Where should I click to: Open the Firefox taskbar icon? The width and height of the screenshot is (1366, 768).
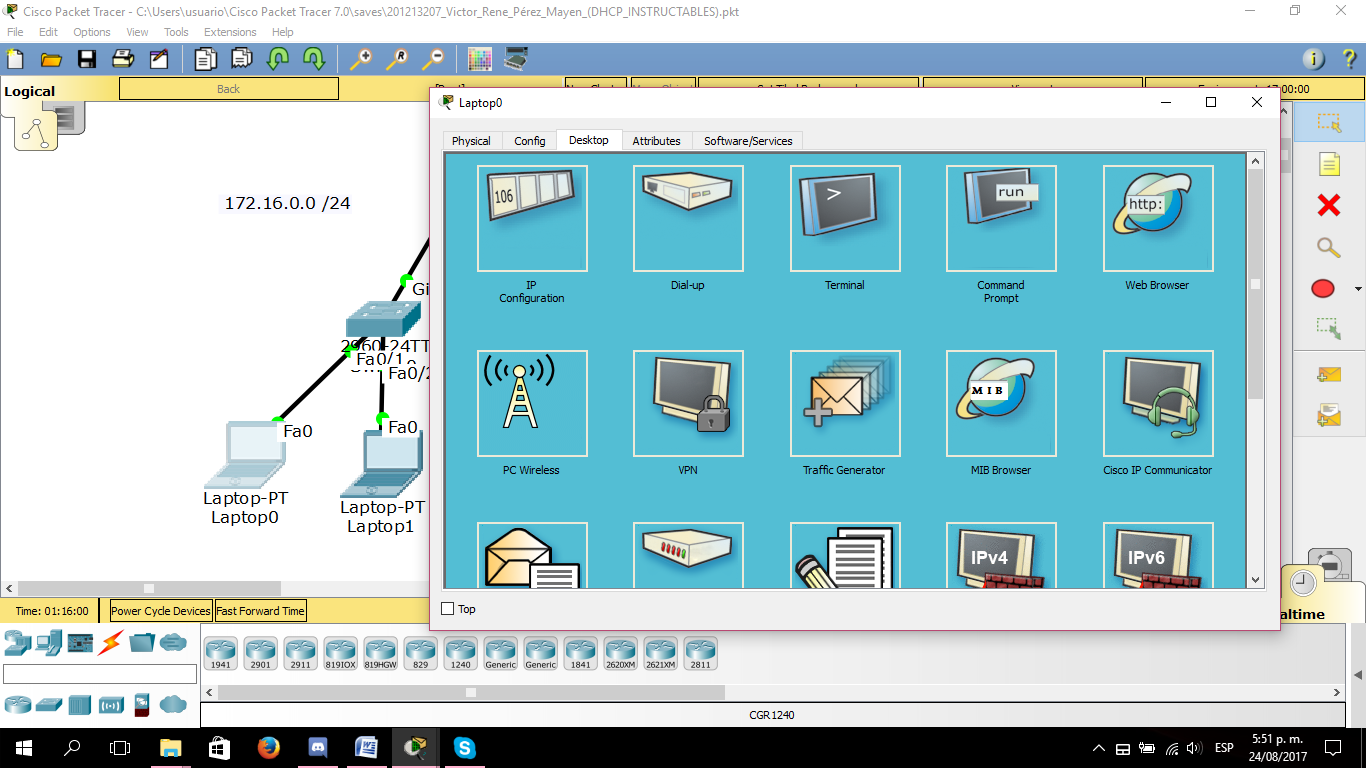tap(268, 747)
